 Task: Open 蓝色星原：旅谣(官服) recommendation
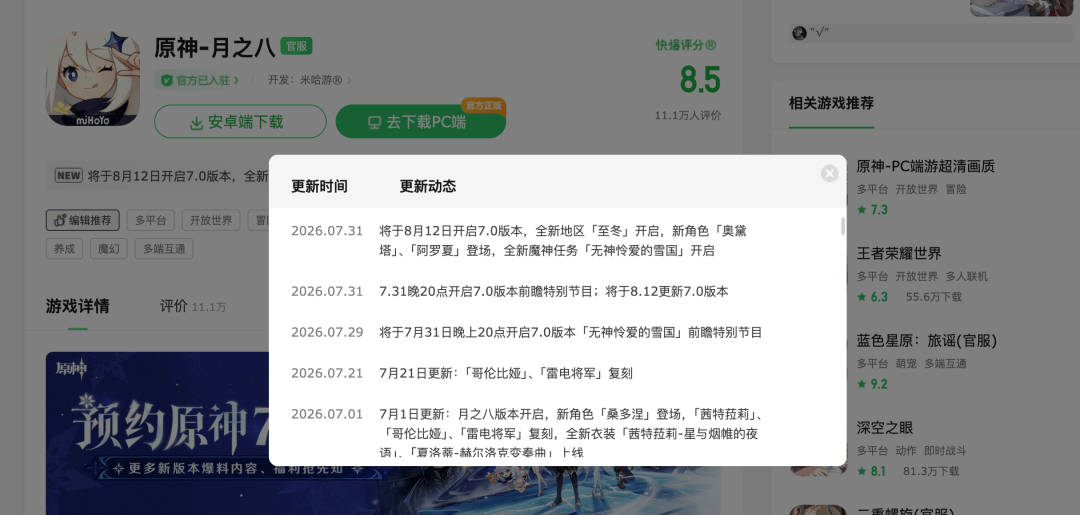(926, 341)
